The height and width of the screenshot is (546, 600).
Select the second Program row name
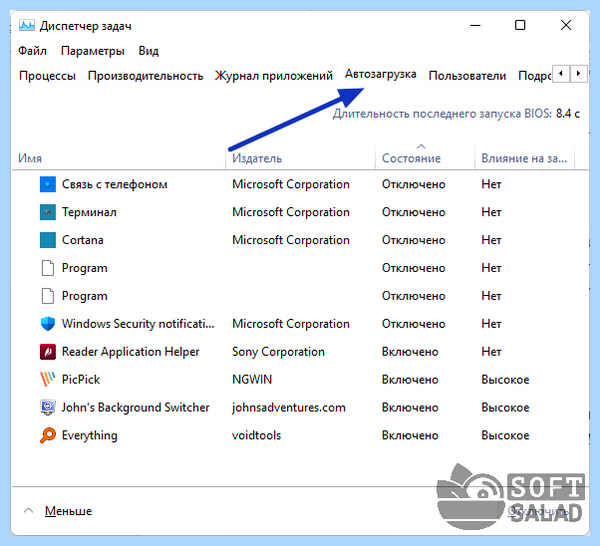tap(85, 296)
